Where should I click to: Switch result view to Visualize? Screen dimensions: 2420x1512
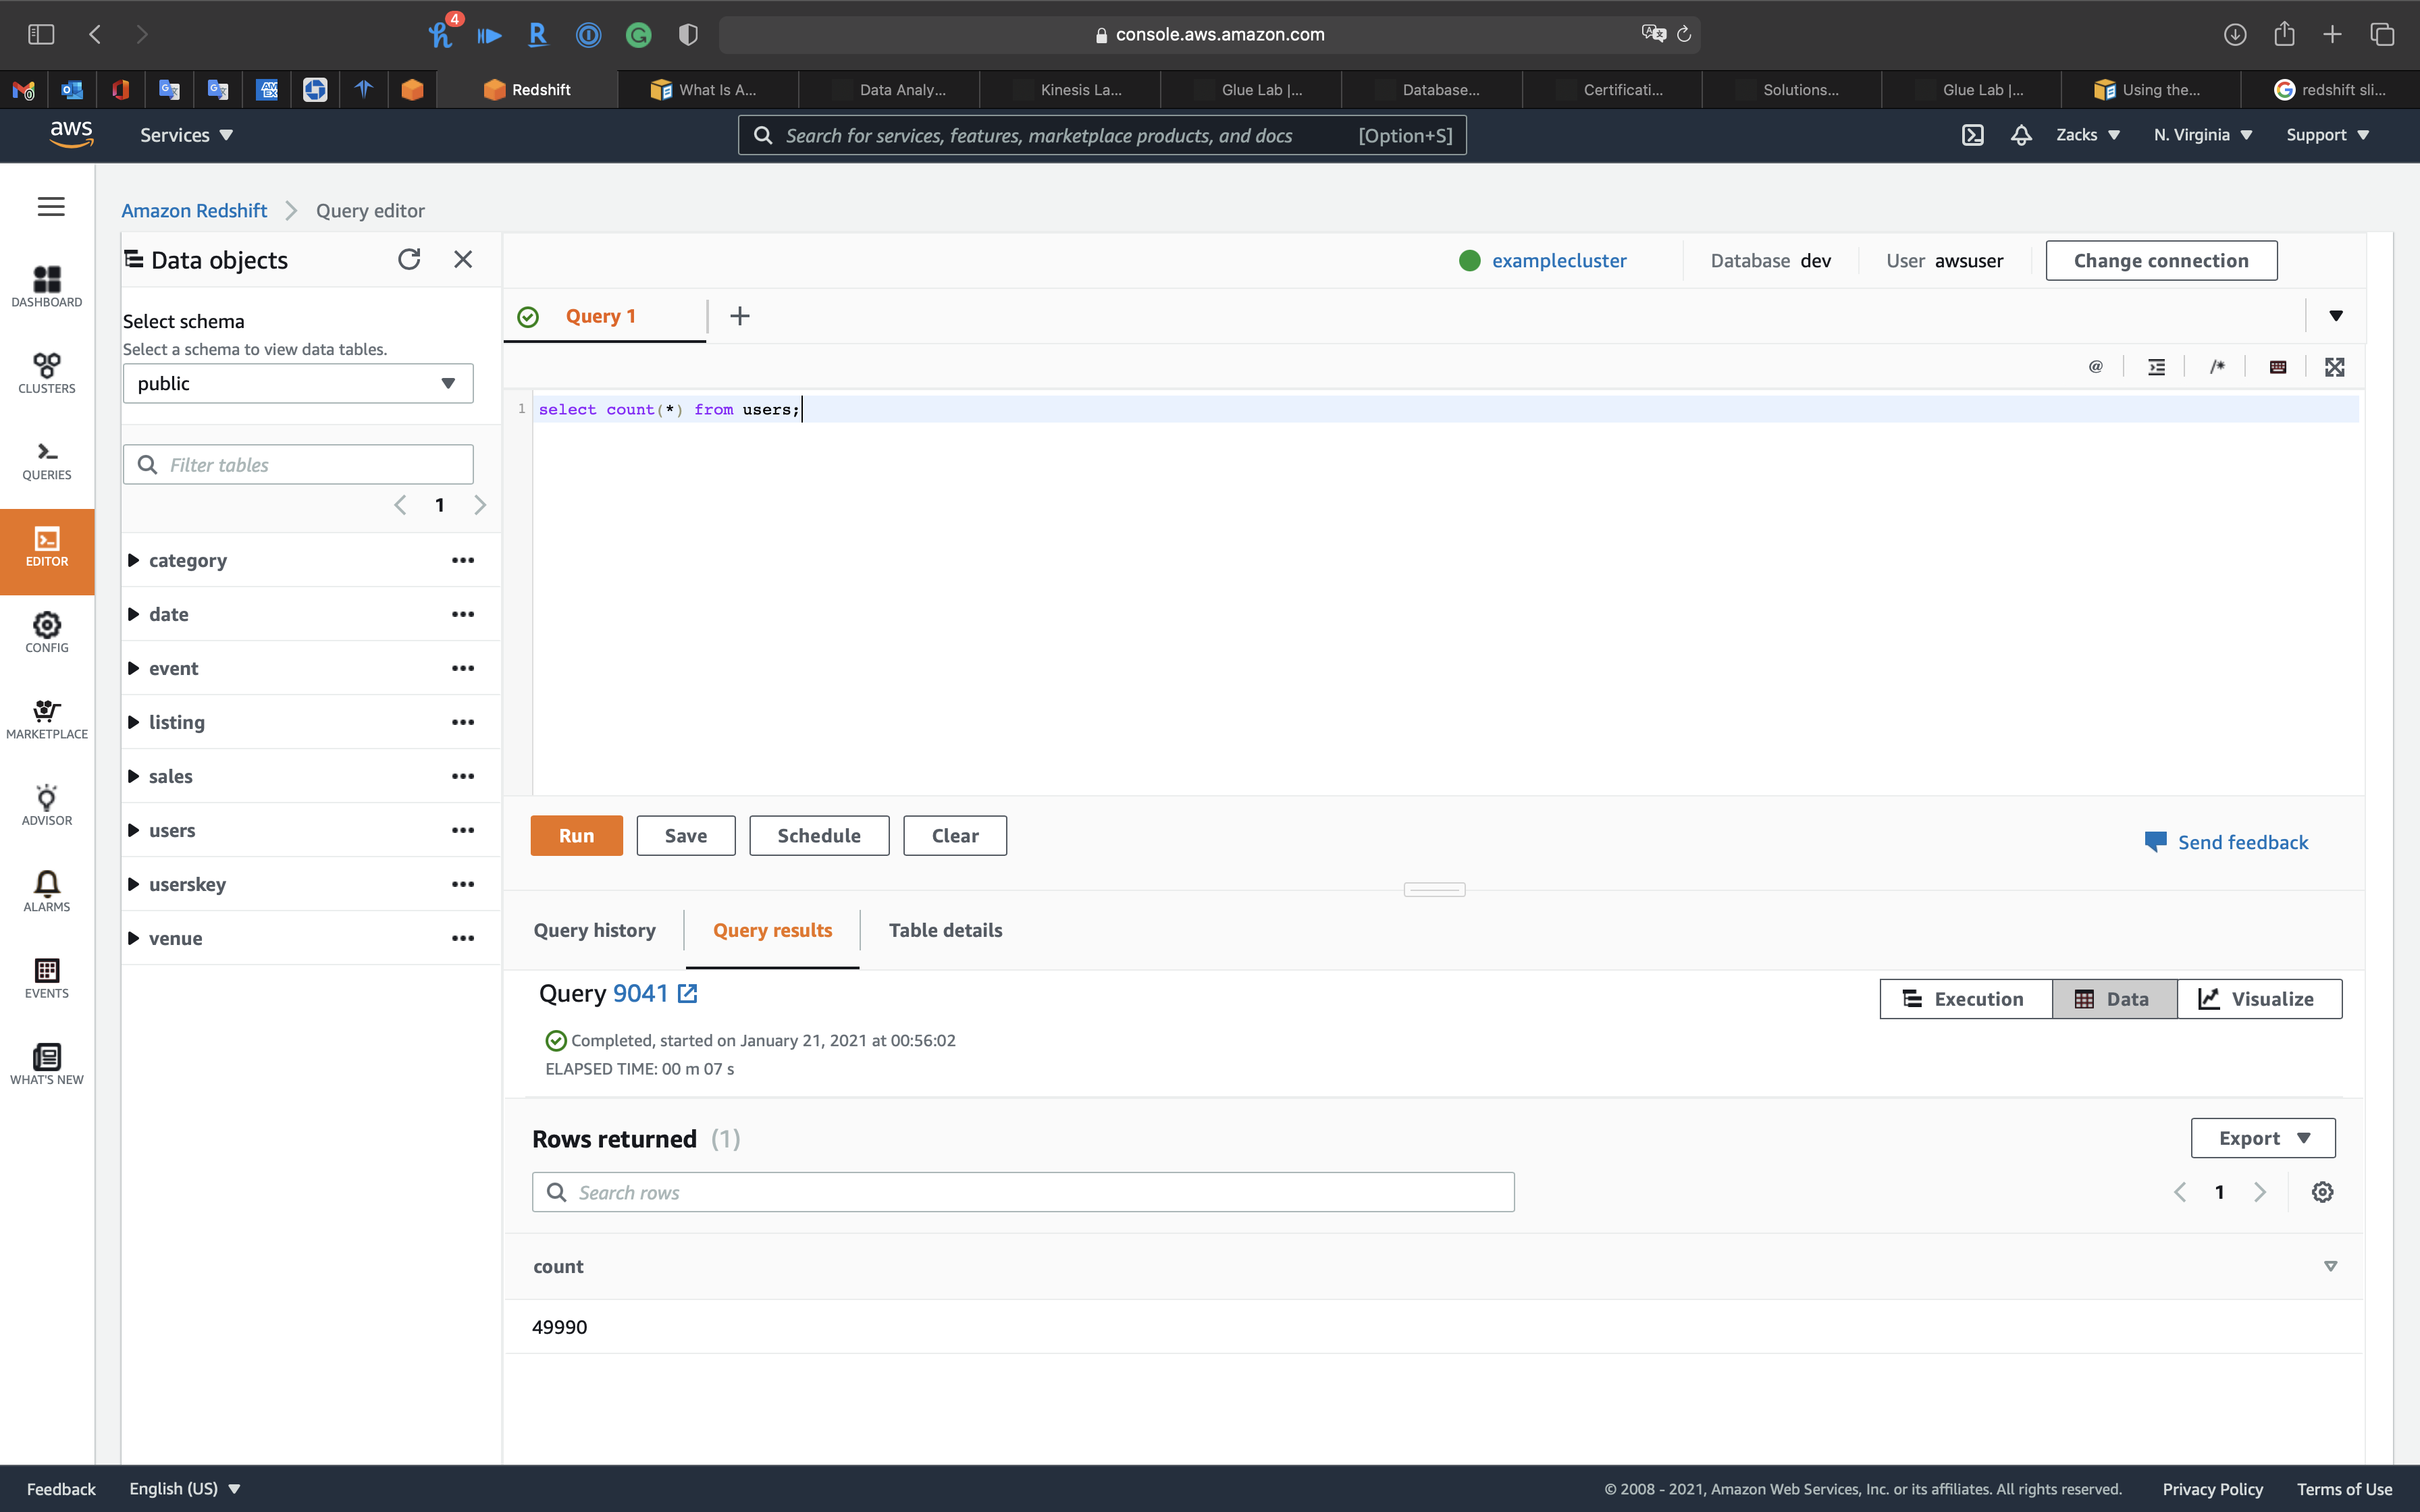click(x=2259, y=999)
